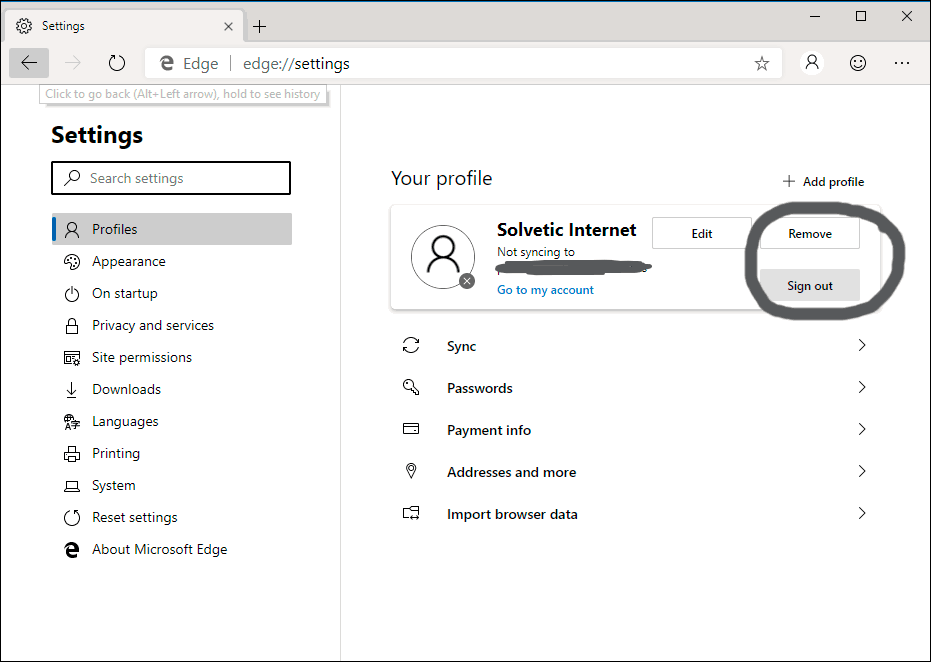The image size is (931, 662).
Task: Send feedback with the smiley icon
Action: click(857, 63)
